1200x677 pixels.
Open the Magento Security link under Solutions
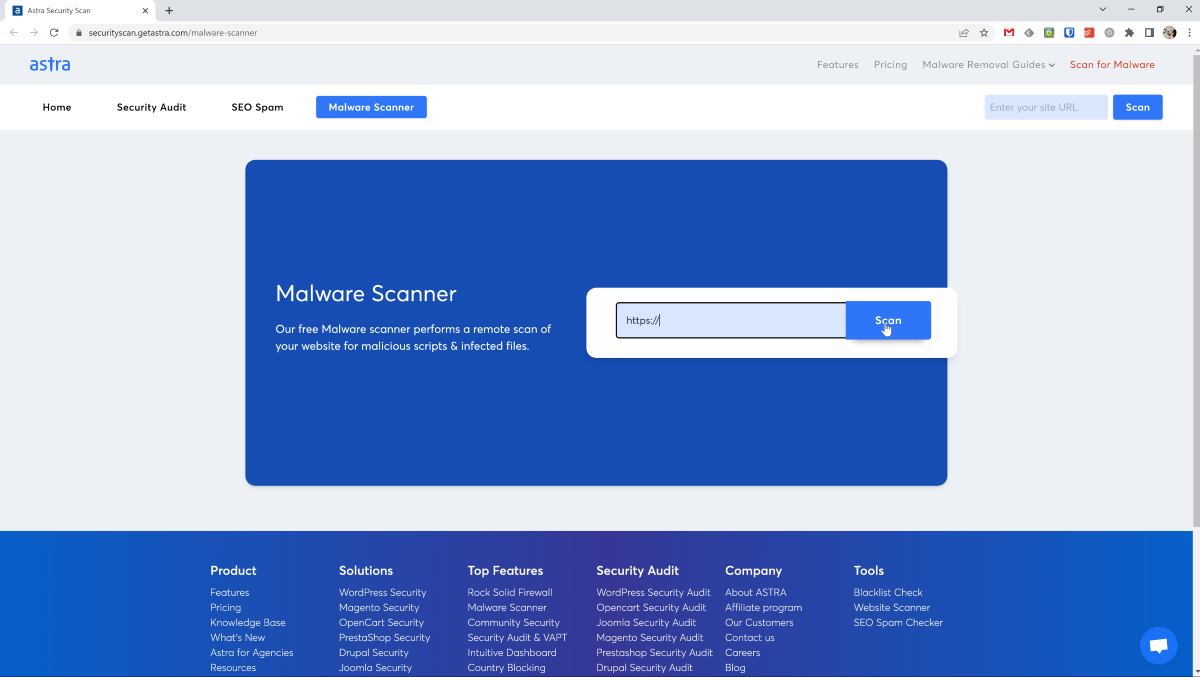pyautogui.click(x=379, y=608)
